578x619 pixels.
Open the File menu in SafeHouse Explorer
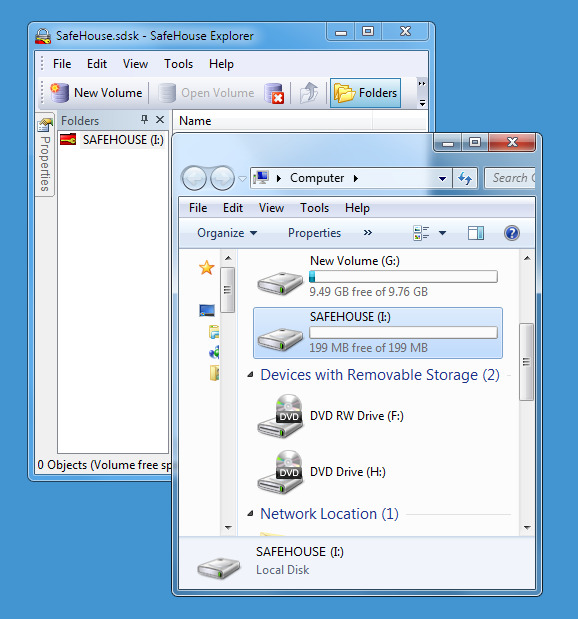62,64
